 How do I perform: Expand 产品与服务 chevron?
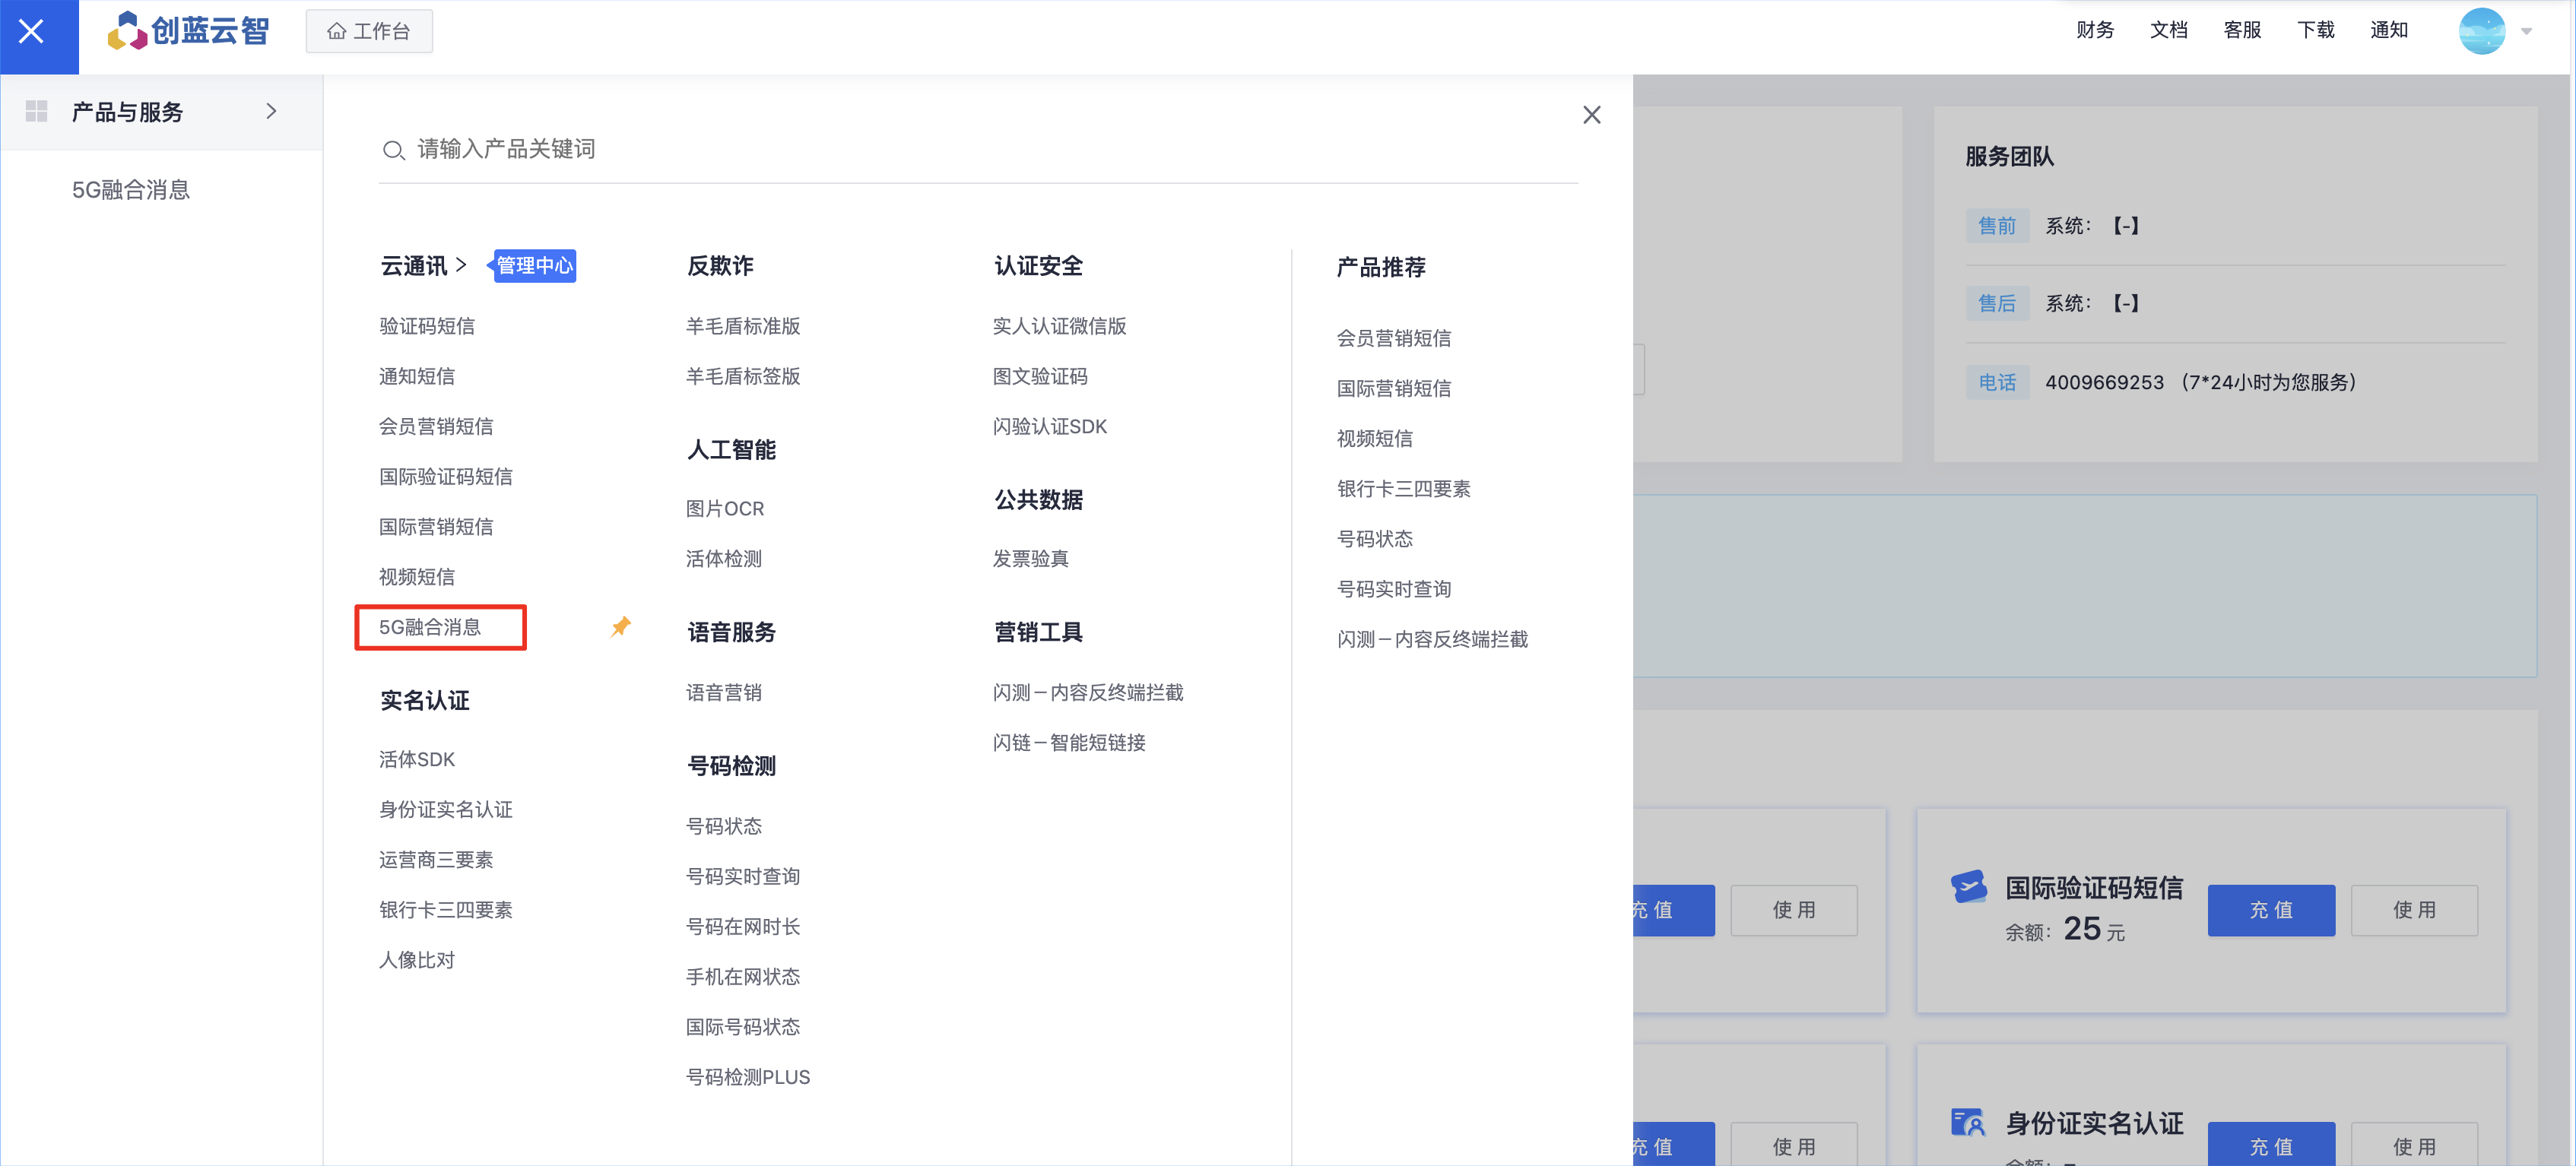pyautogui.click(x=271, y=111)
